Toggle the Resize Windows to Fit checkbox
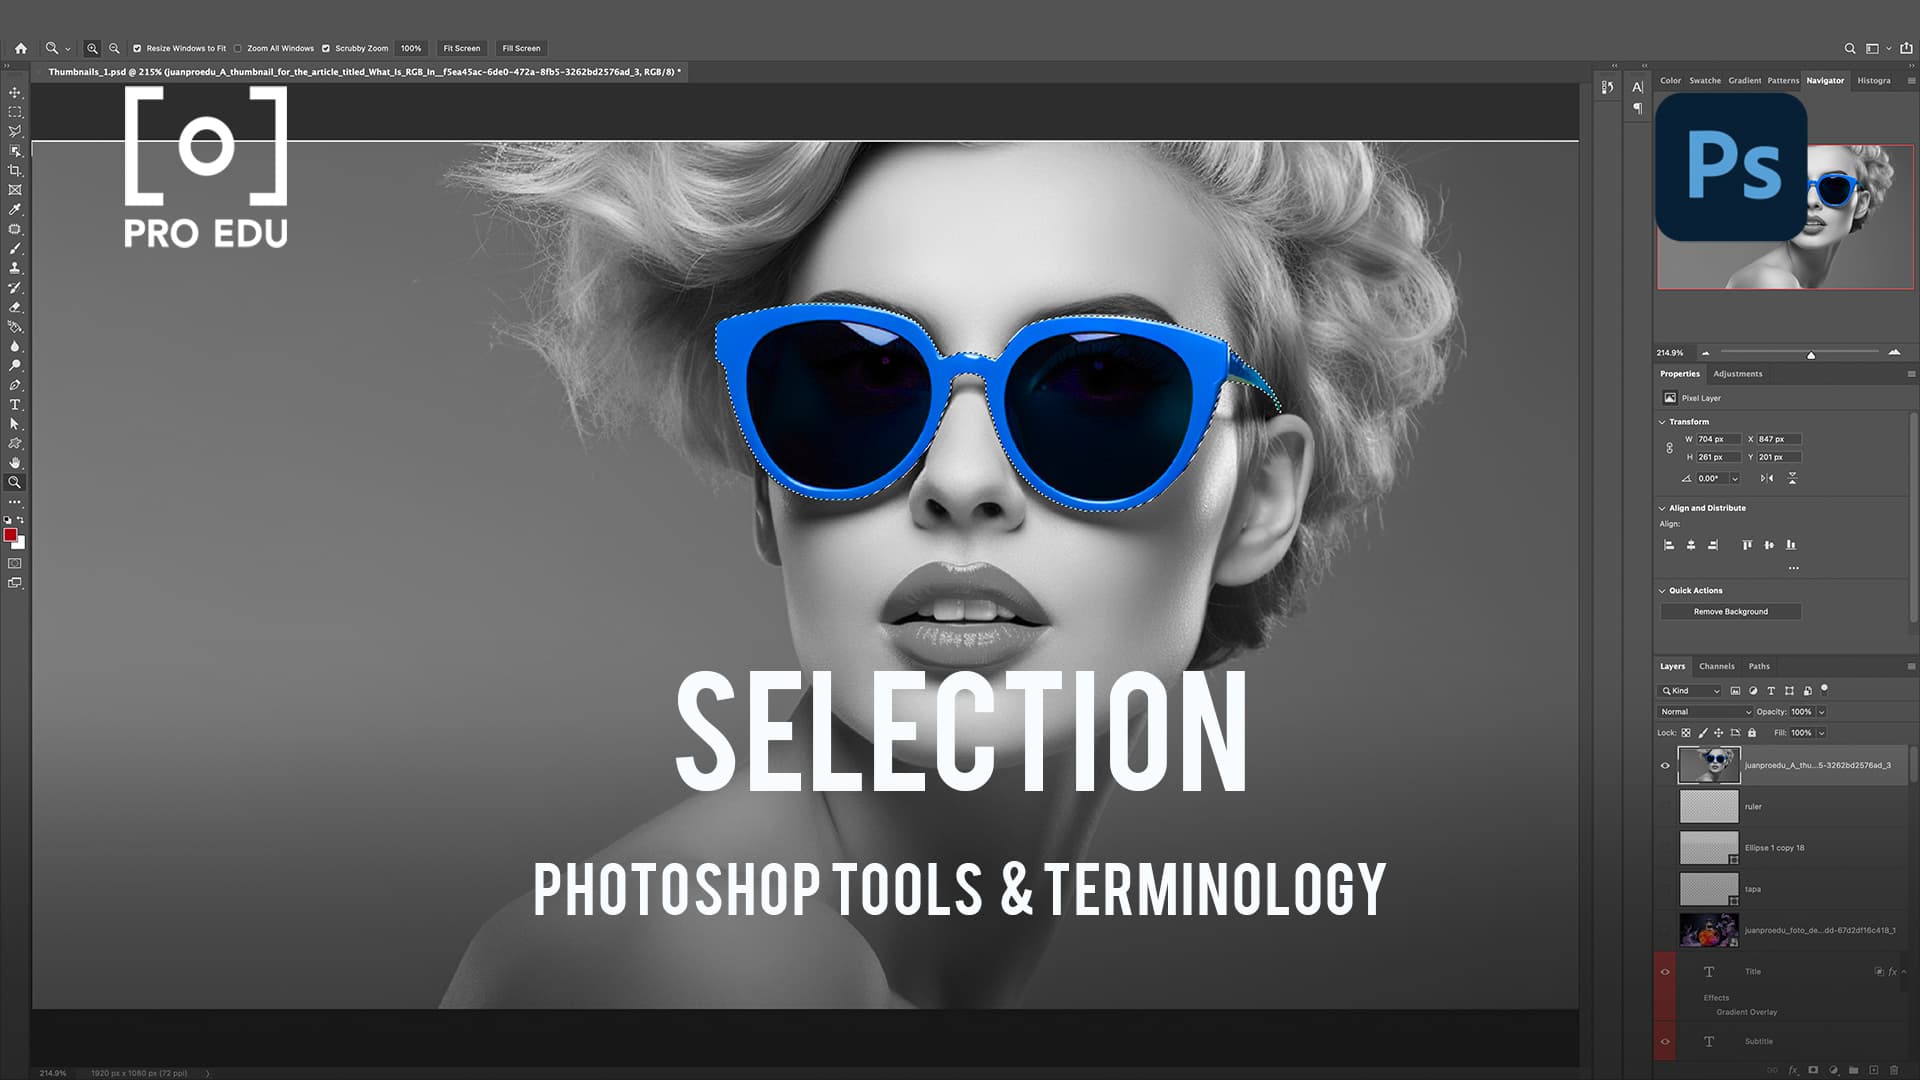 [137, 47]
